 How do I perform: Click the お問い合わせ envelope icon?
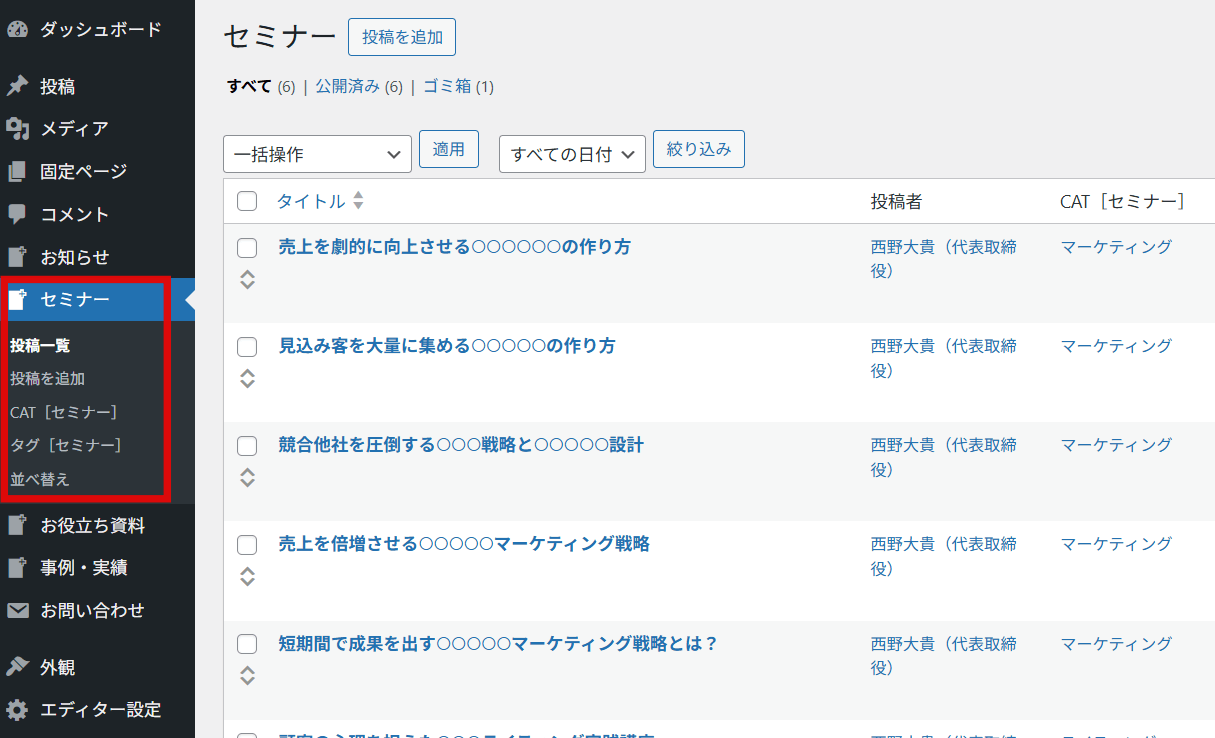click(x=17, y=610)
